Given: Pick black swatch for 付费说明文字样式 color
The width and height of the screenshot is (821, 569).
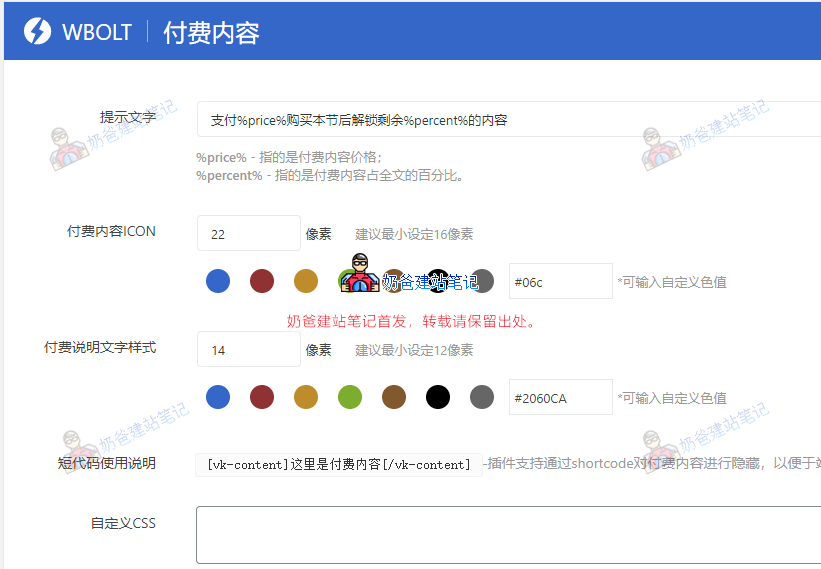Looking at the screenshot, I should pos(438,397).
